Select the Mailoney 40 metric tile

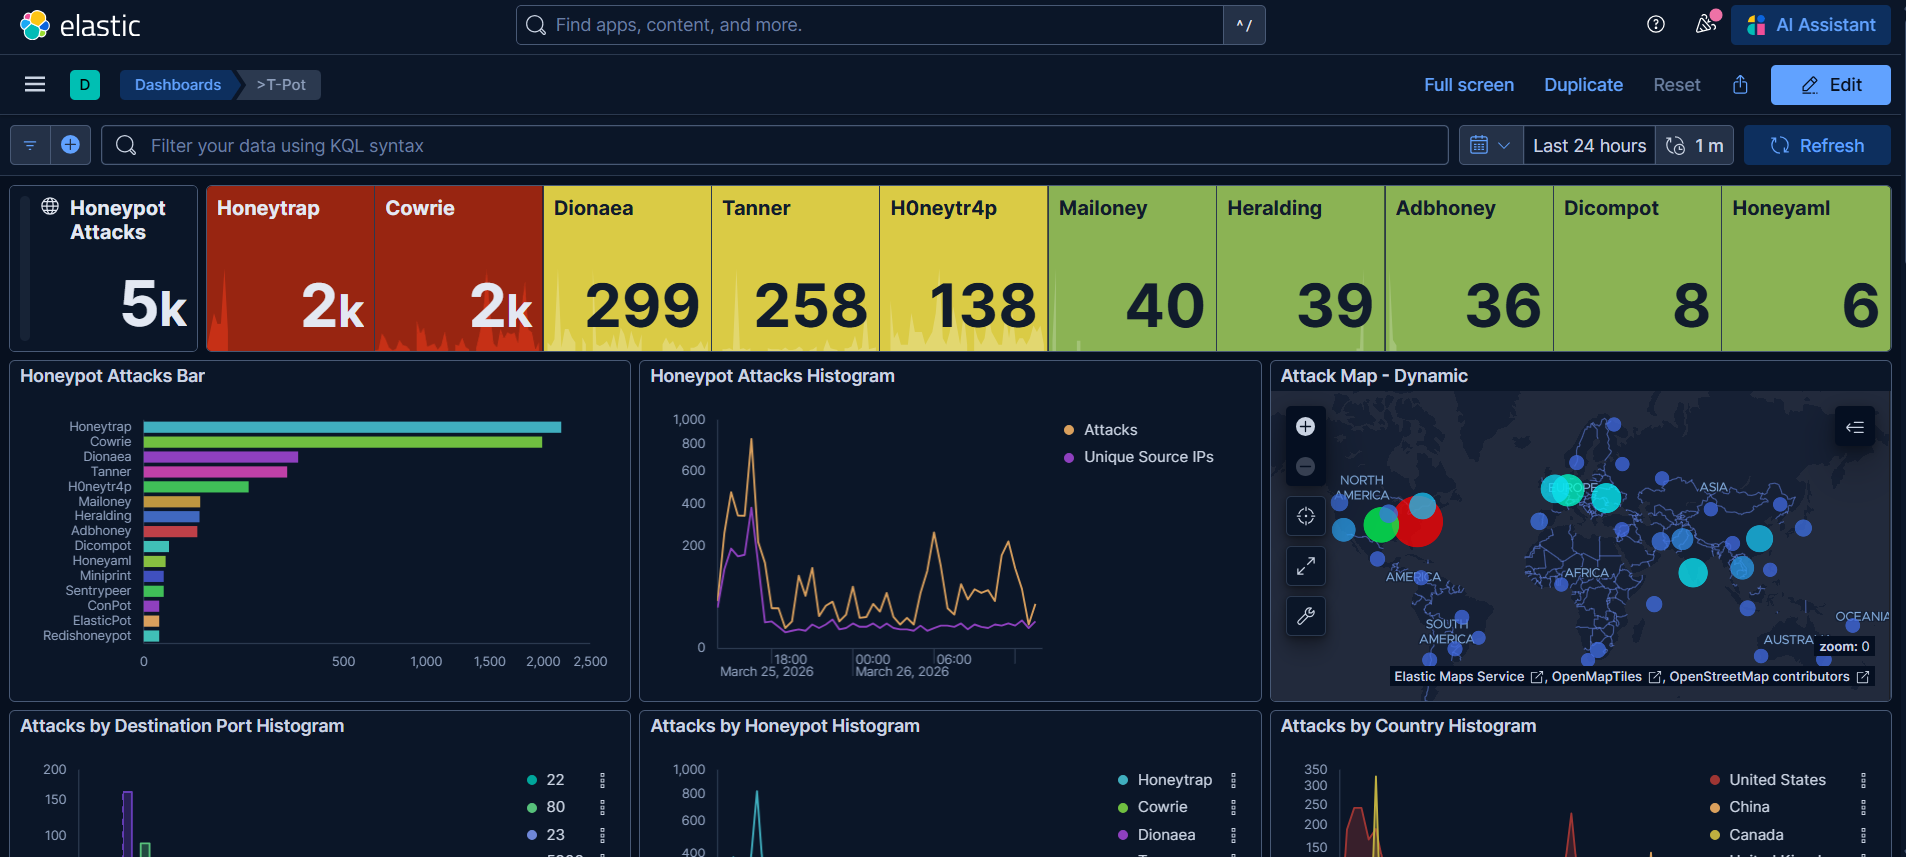(x=1132, y=268)
